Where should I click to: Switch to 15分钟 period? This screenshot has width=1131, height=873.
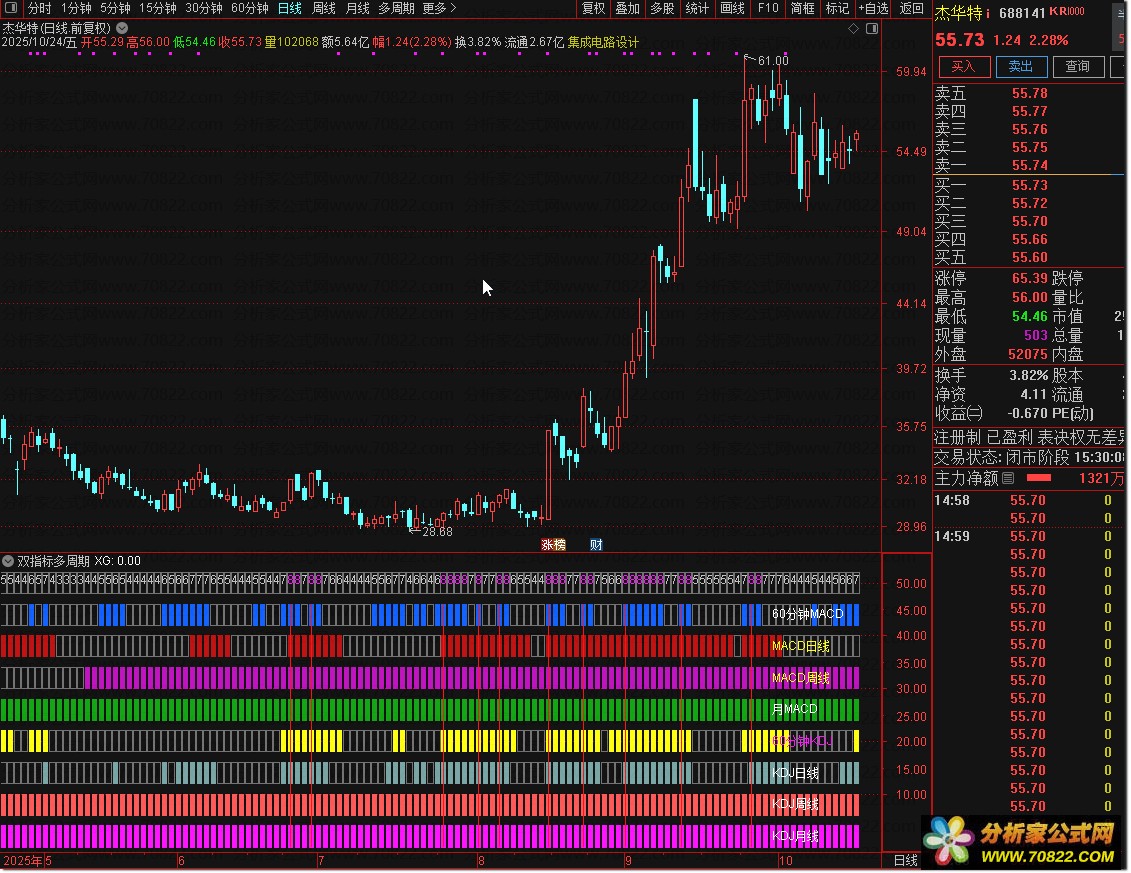pos(157,8)
